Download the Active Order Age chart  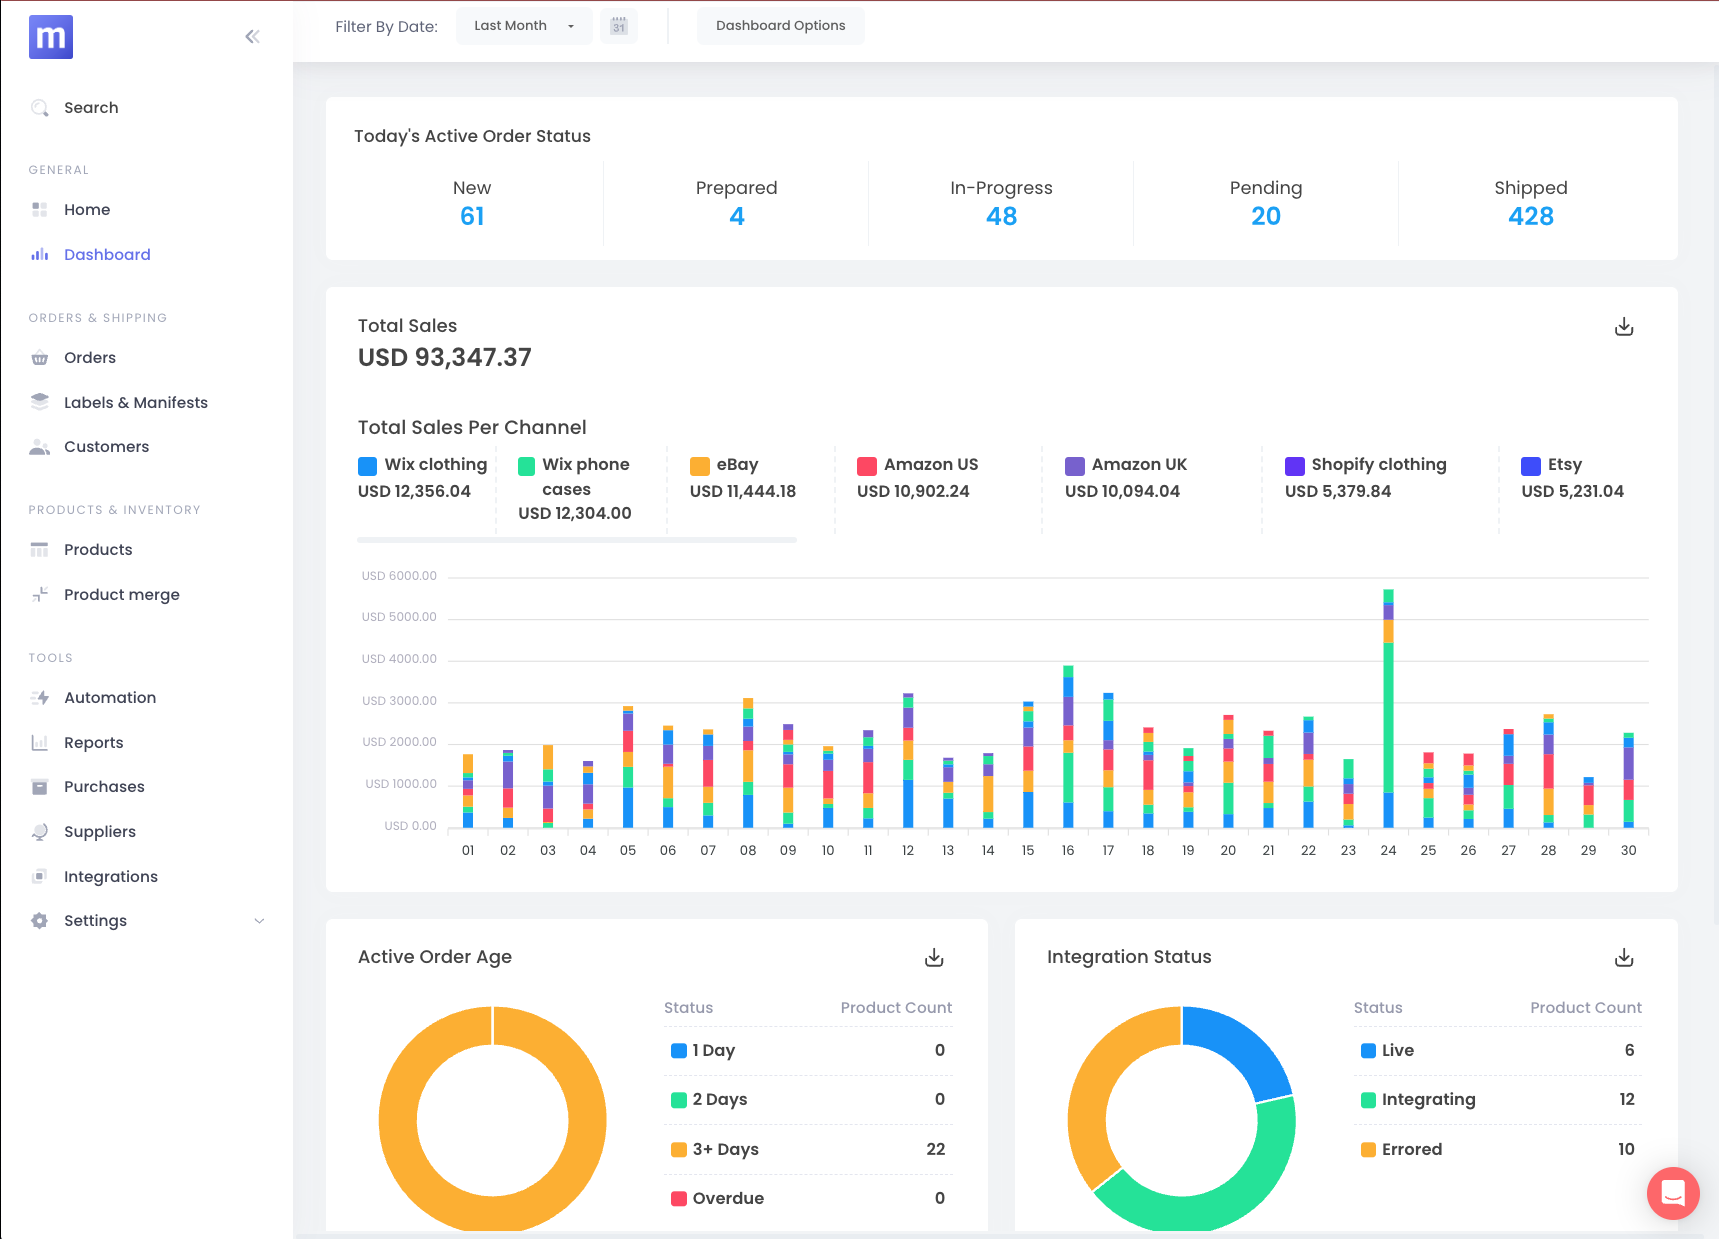[934, 958]
